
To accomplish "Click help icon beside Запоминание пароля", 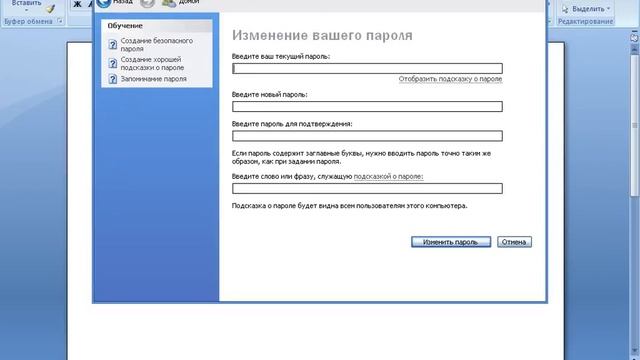I will (113, 79).
